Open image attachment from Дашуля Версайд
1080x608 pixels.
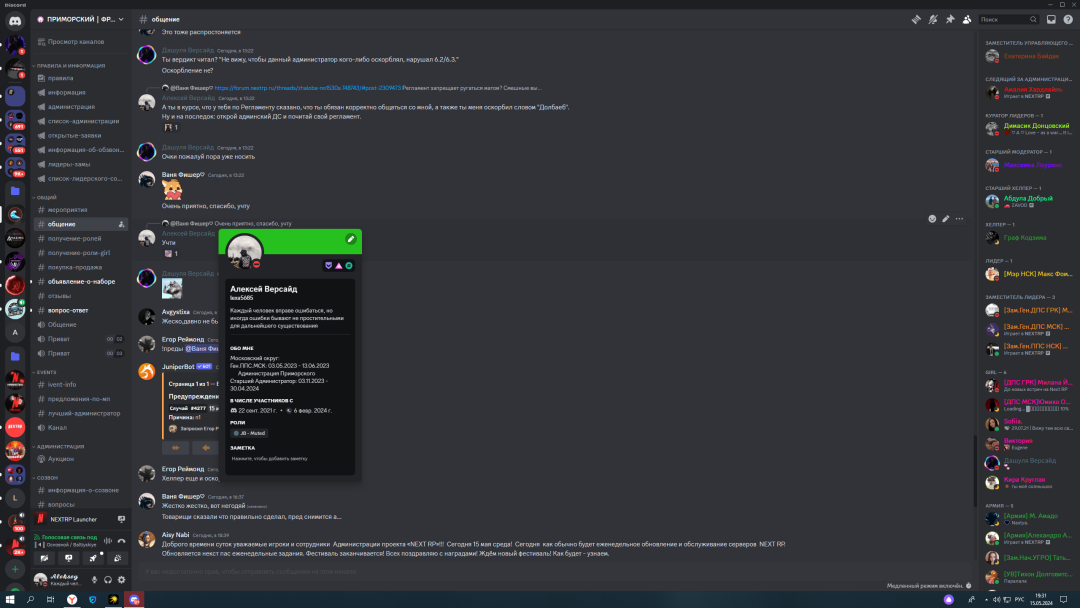coord(172,289)
